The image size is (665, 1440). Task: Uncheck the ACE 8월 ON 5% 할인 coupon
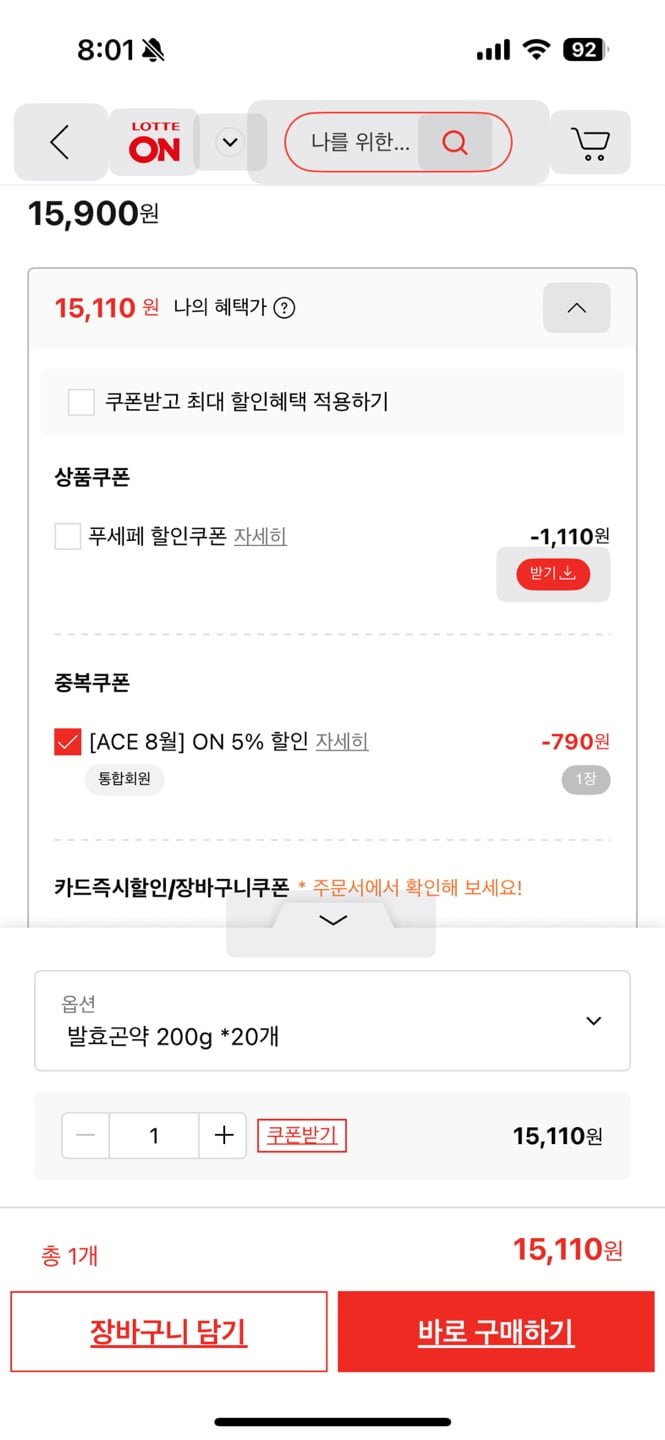click(68, 742)
